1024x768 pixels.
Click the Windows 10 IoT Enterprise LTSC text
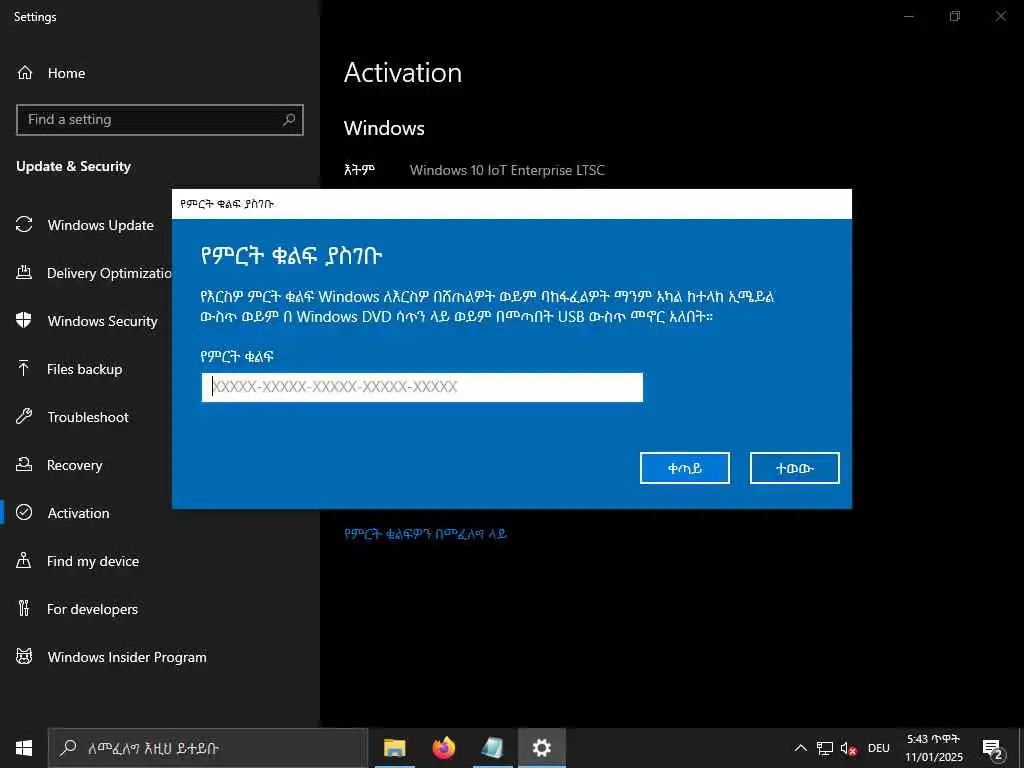(507, 170)
